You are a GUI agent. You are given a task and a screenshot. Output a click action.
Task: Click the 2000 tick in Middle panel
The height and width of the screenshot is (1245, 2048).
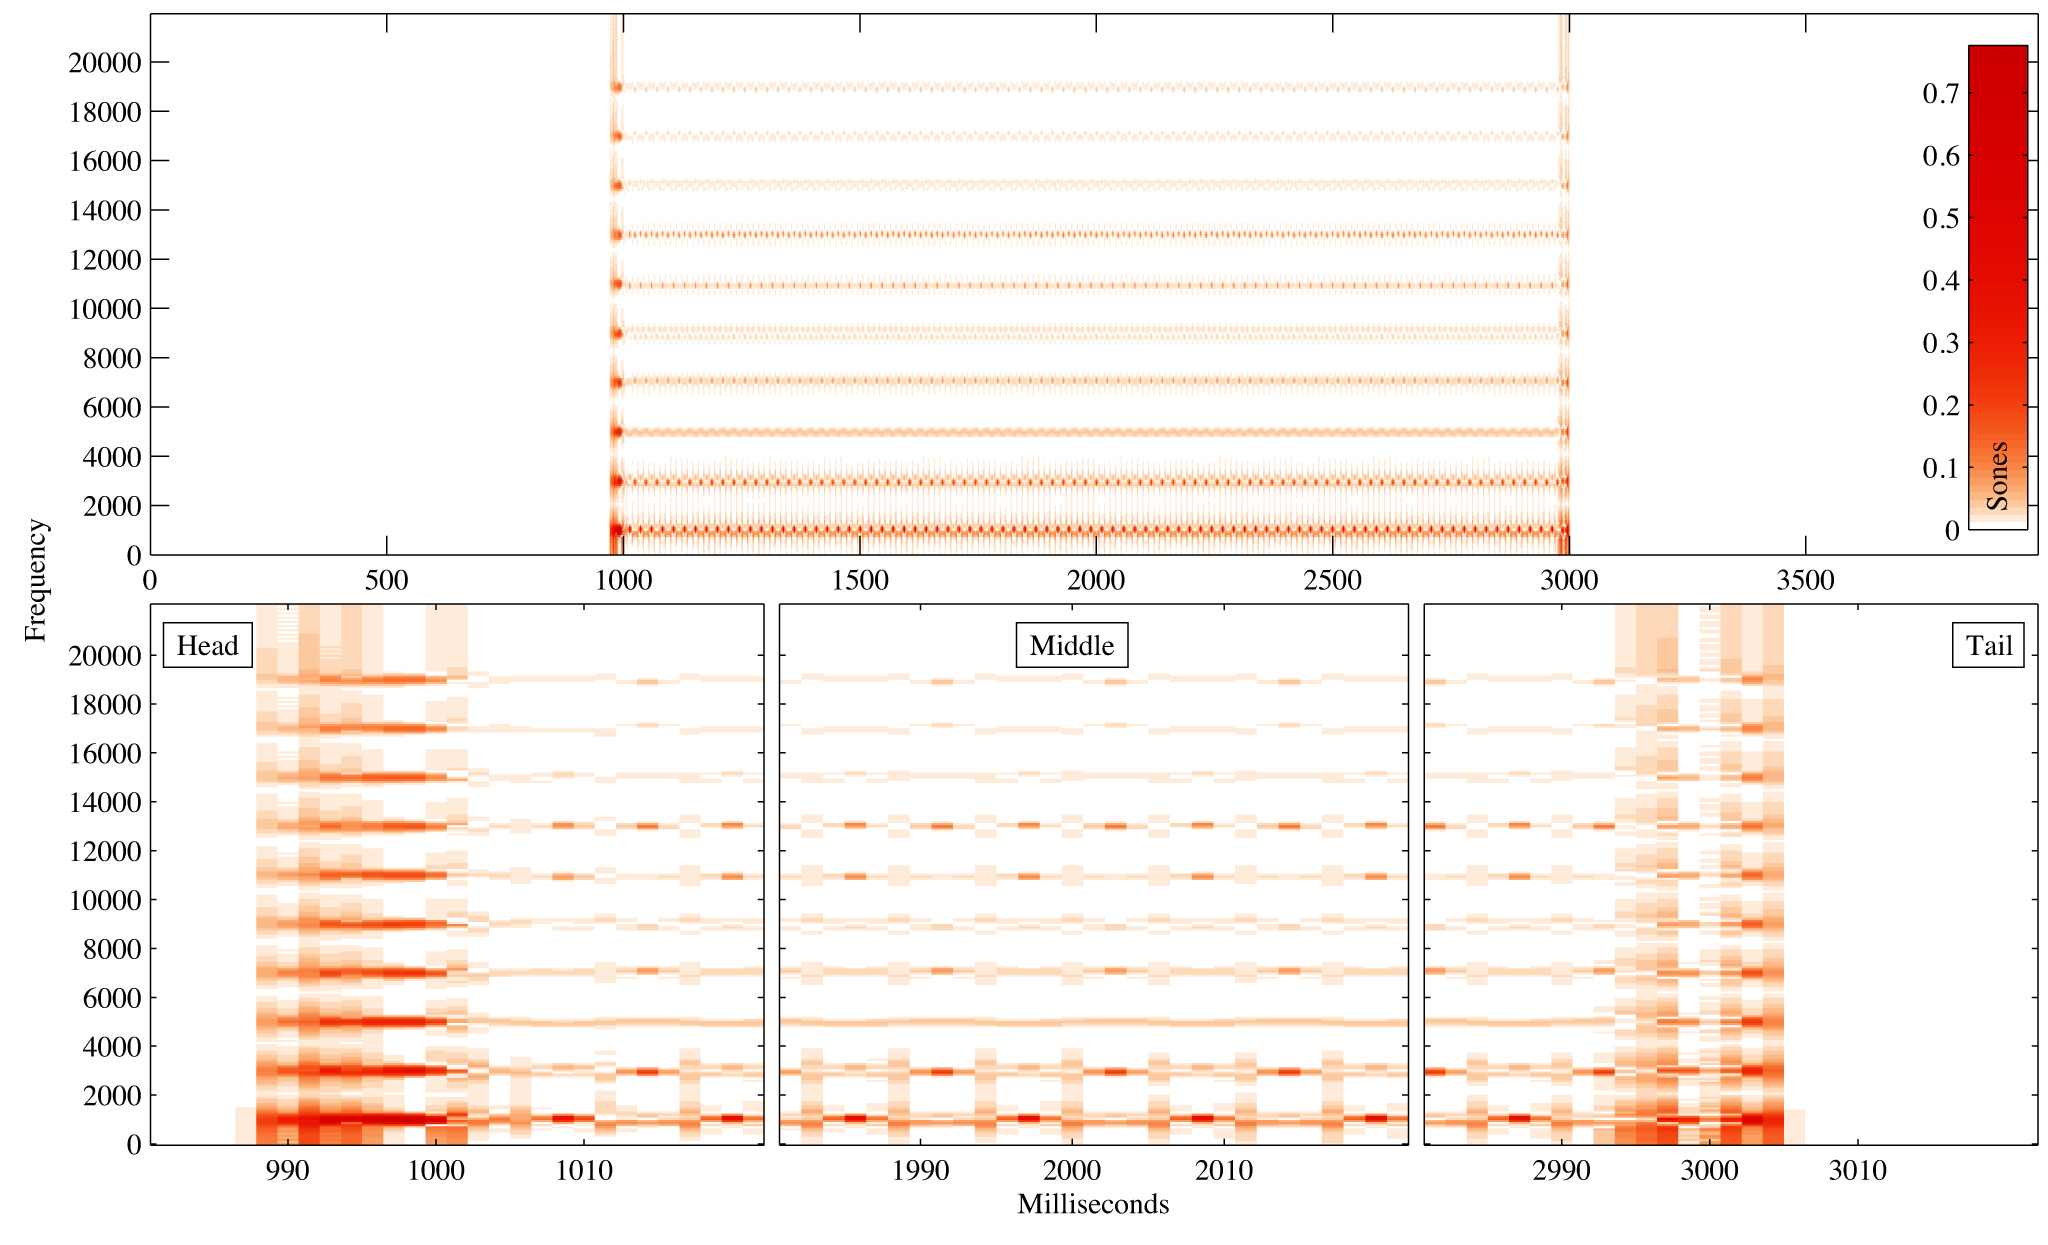(x=1072, y=1170)
